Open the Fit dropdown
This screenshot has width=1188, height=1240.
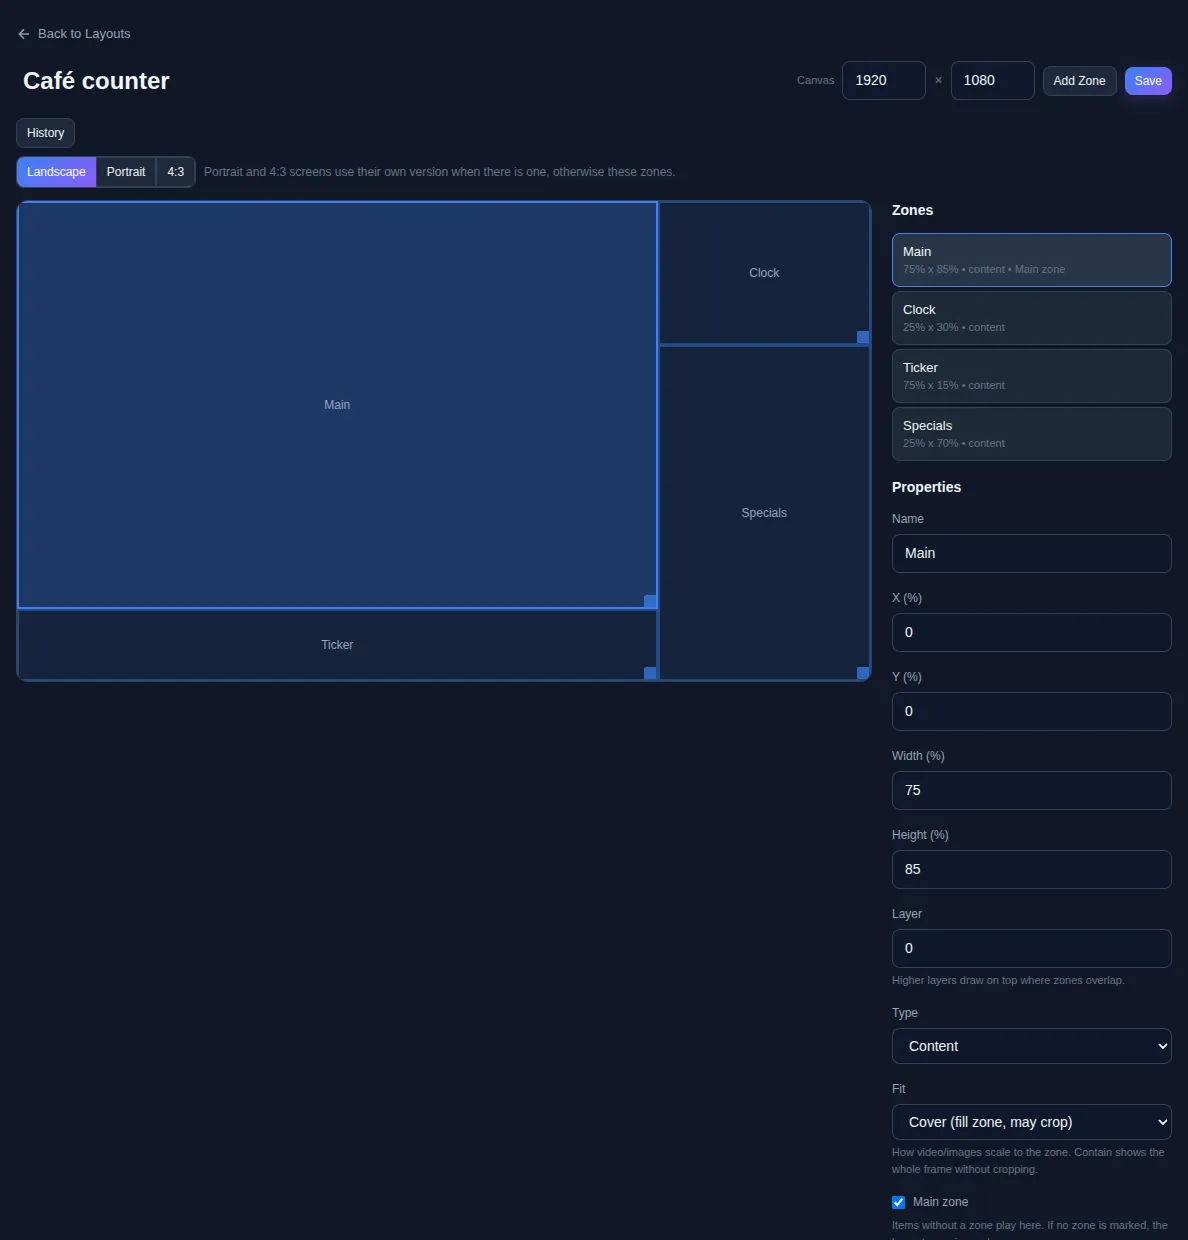coord(1031,1122)
